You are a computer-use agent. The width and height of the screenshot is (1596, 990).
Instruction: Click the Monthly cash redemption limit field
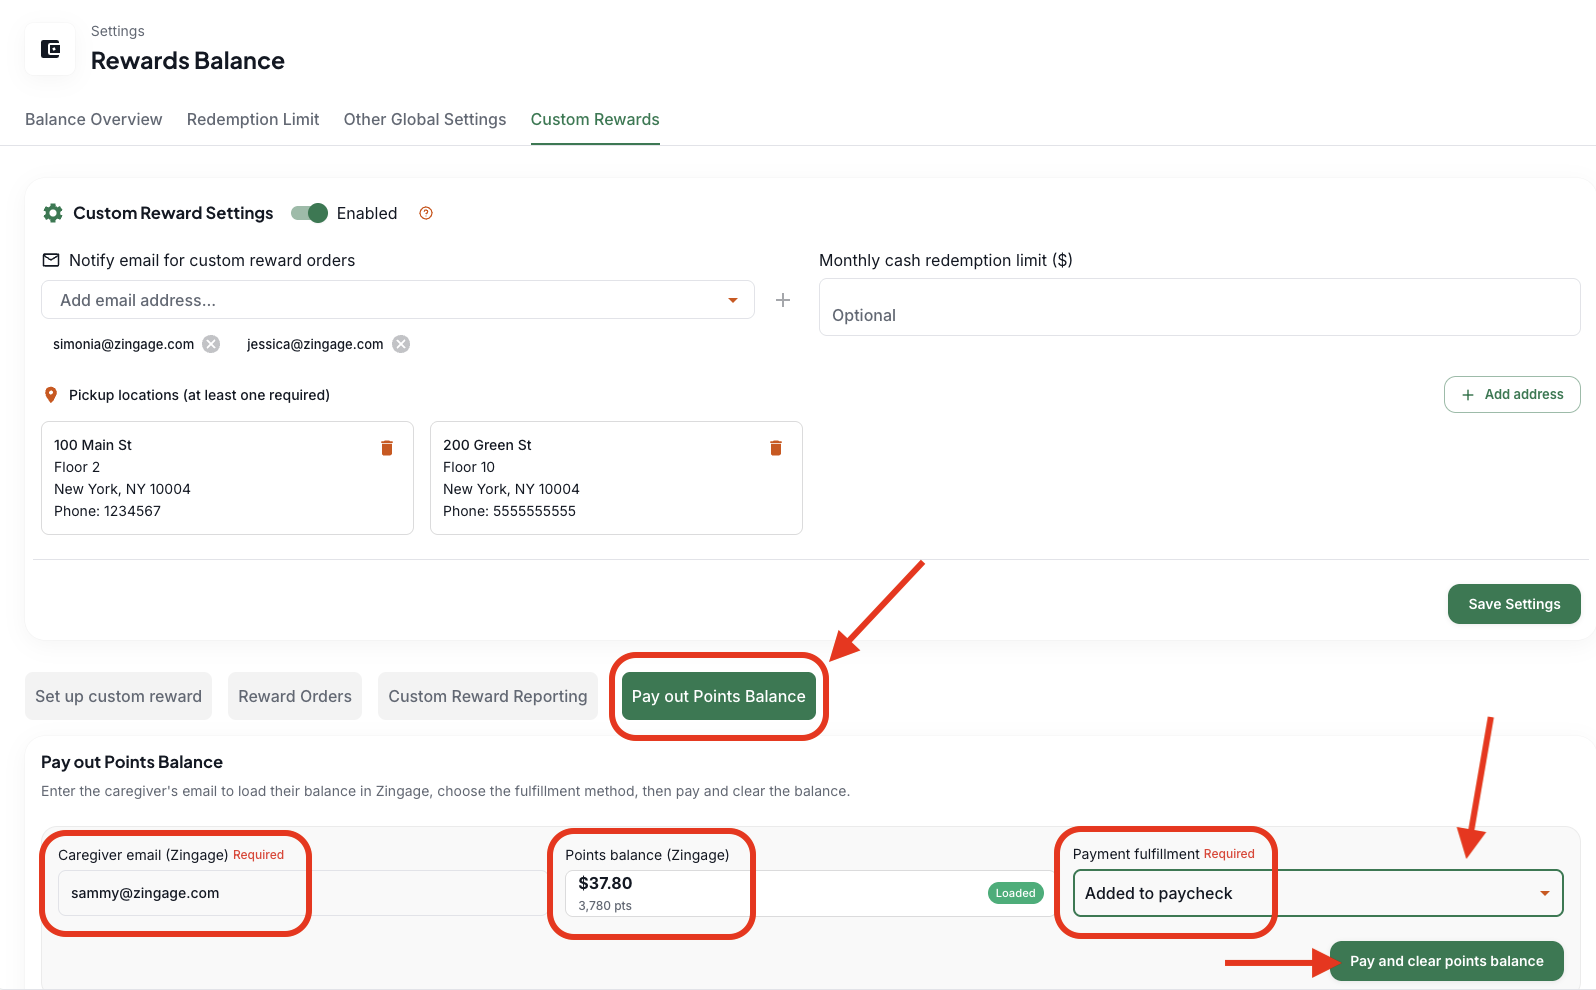coord(1199,307)
